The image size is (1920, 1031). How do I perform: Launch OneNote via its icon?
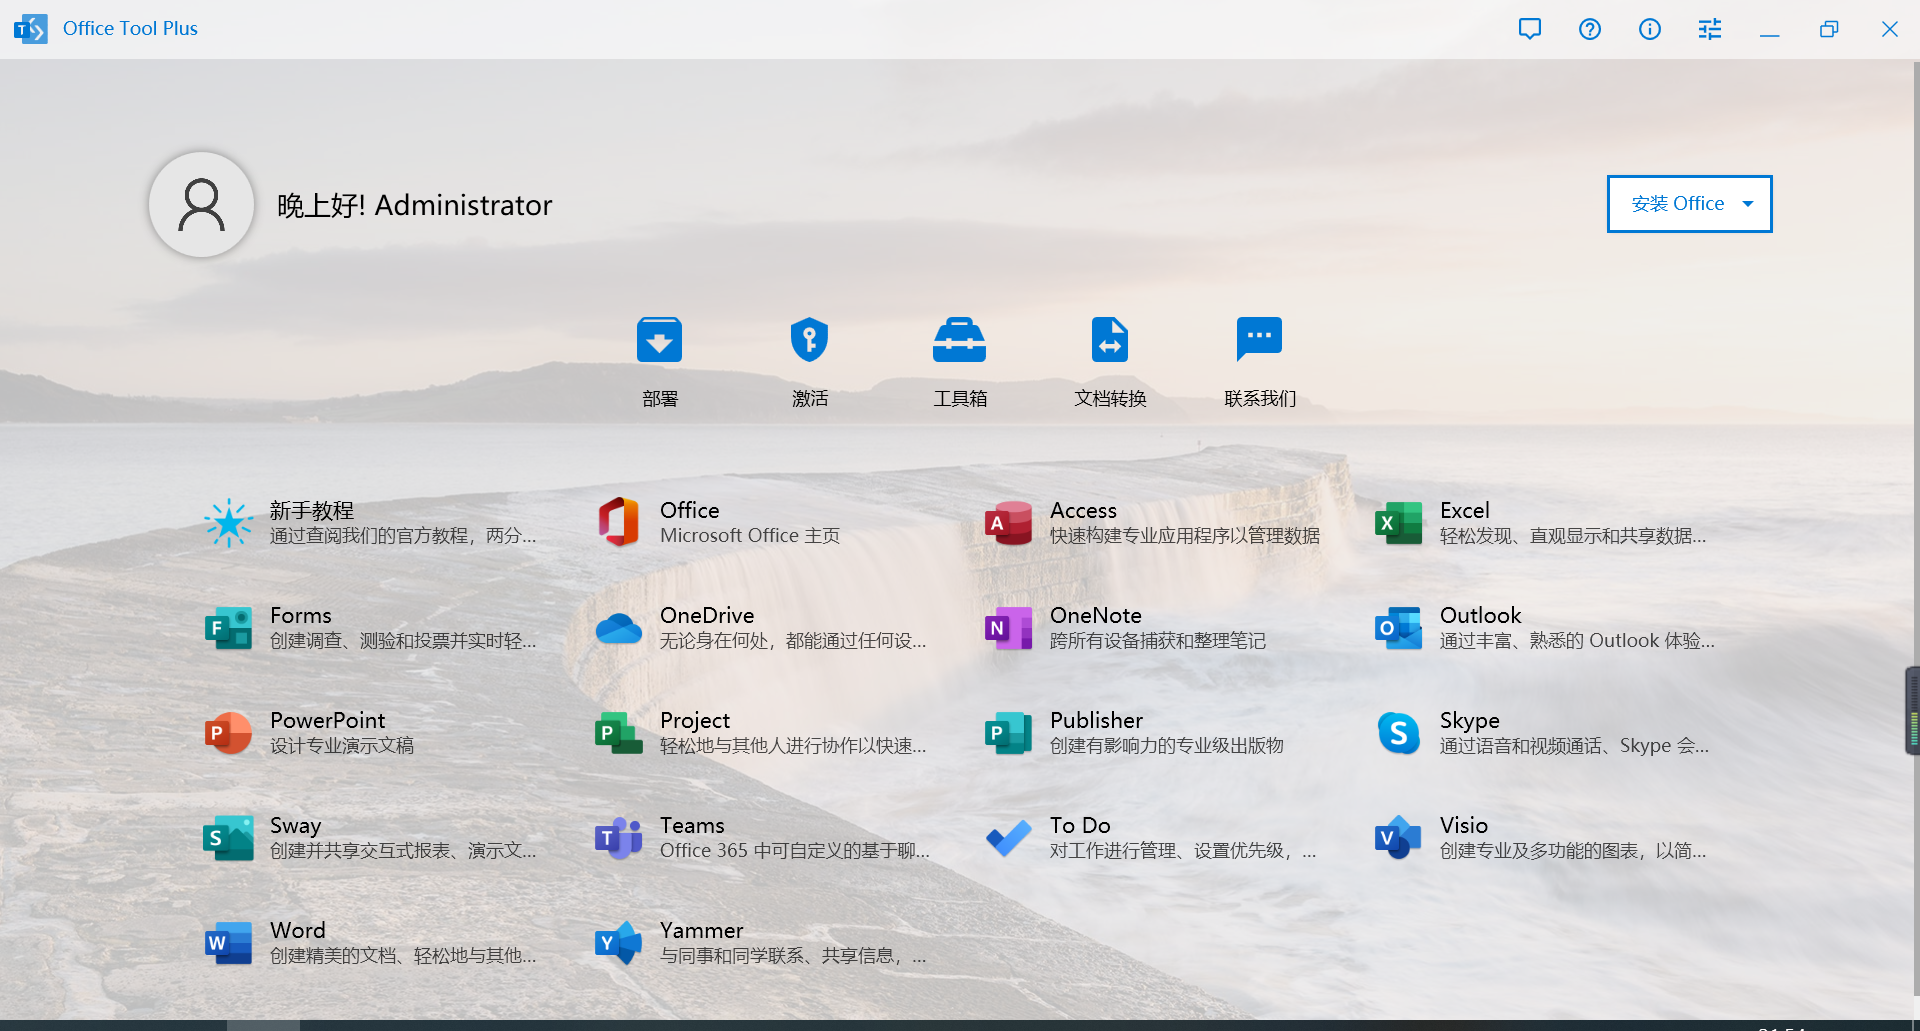[x=1008, y=628]
